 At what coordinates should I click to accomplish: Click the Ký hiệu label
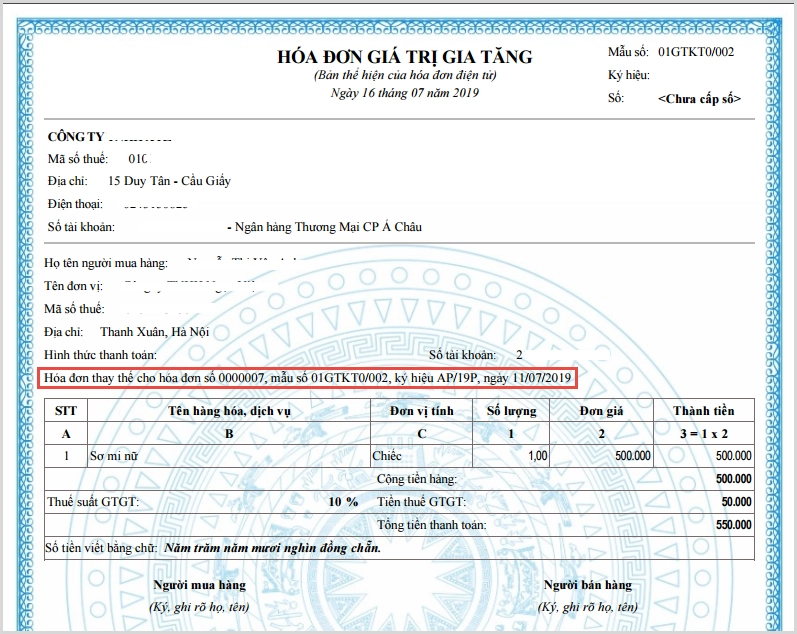tap(629, 75)
